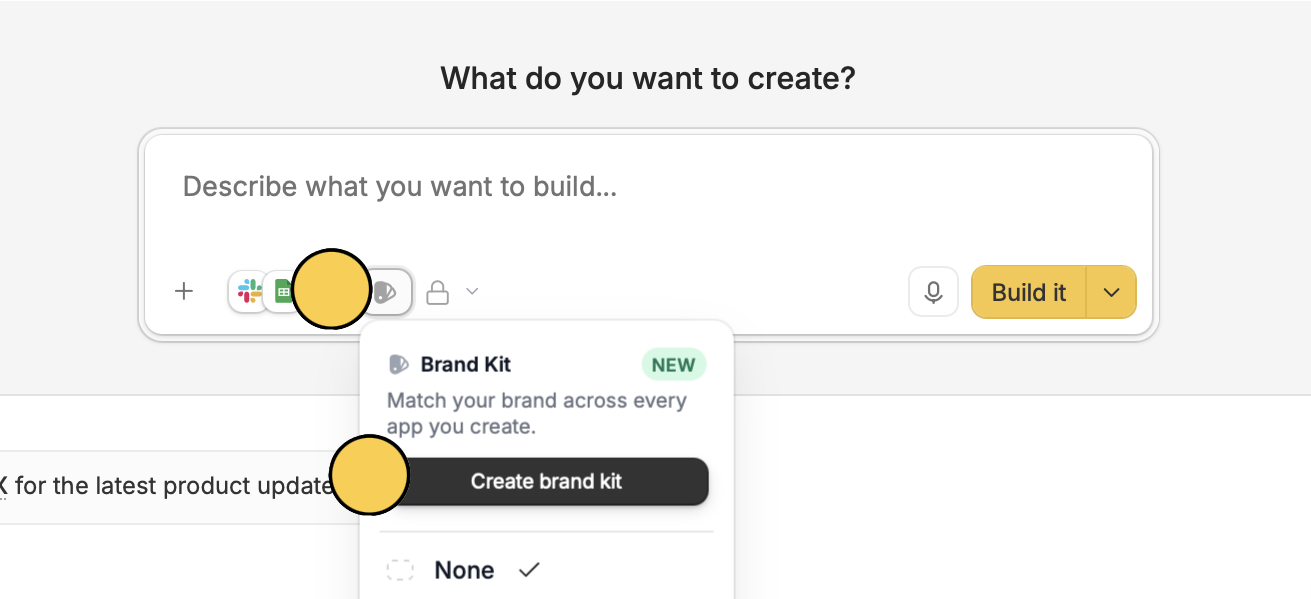Screen dimensions: 1311x599
Task: Click the dashed square icon next to None
Action: (x=400, y=570)
